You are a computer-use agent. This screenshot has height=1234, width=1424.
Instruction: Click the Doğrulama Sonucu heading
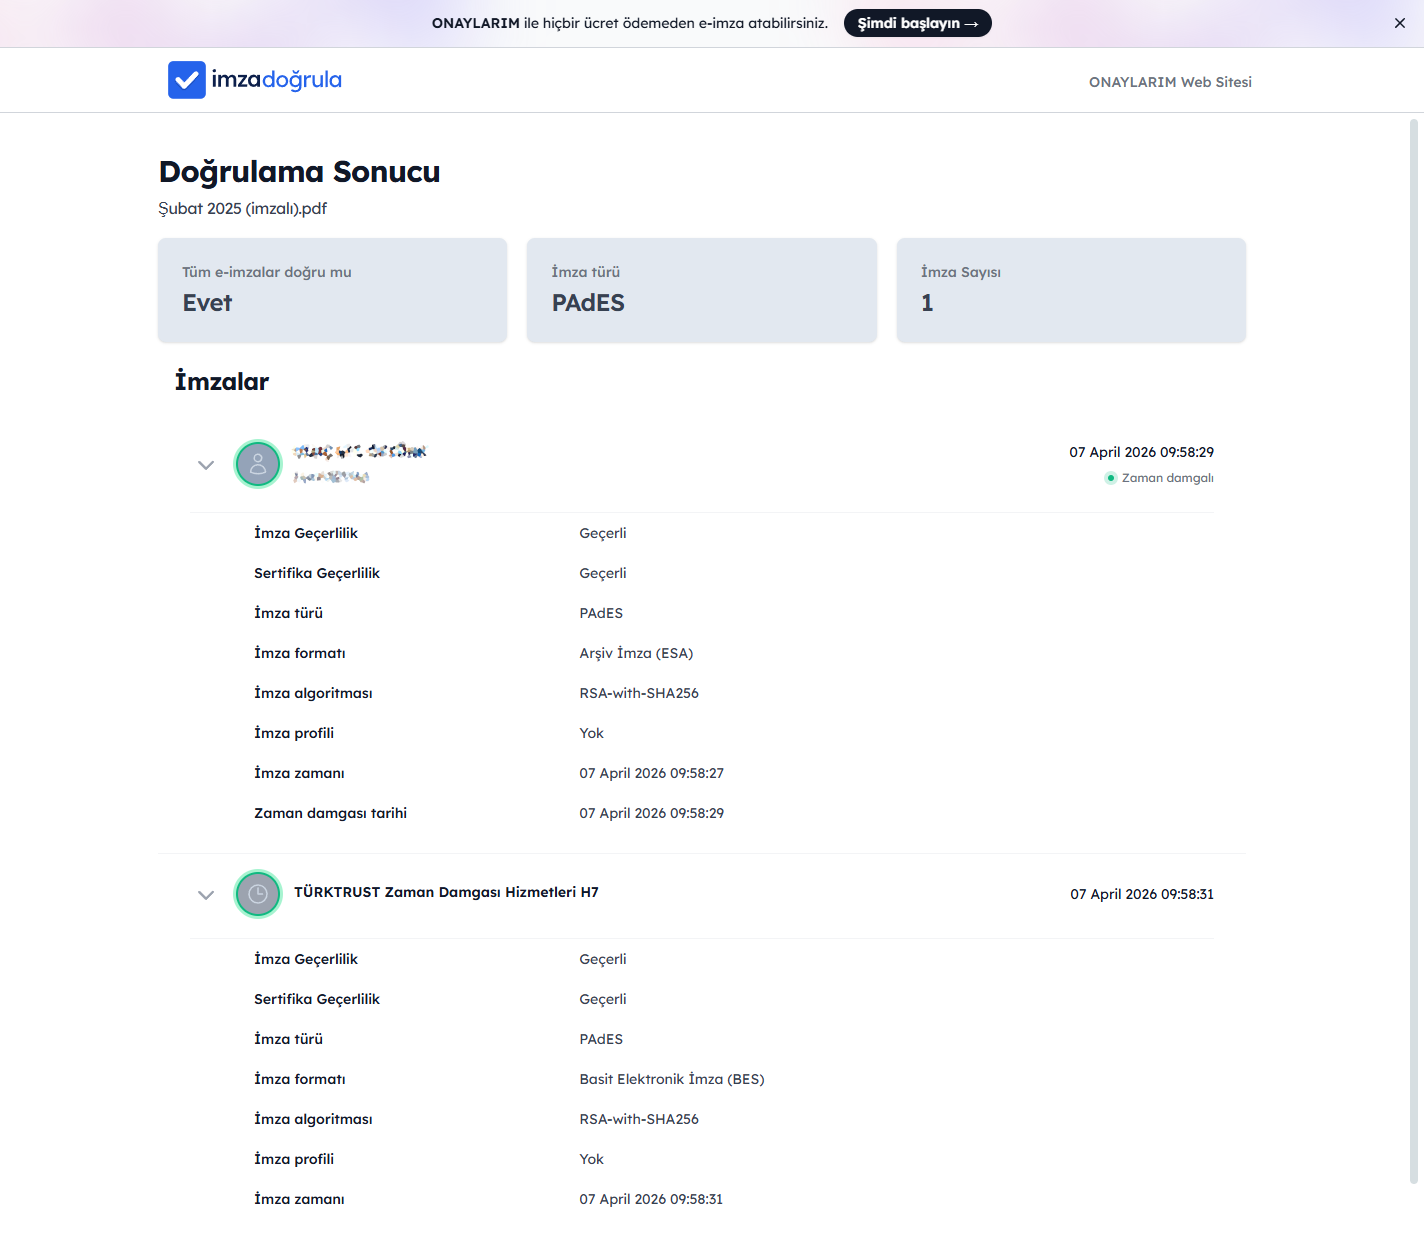coord(299,172)
